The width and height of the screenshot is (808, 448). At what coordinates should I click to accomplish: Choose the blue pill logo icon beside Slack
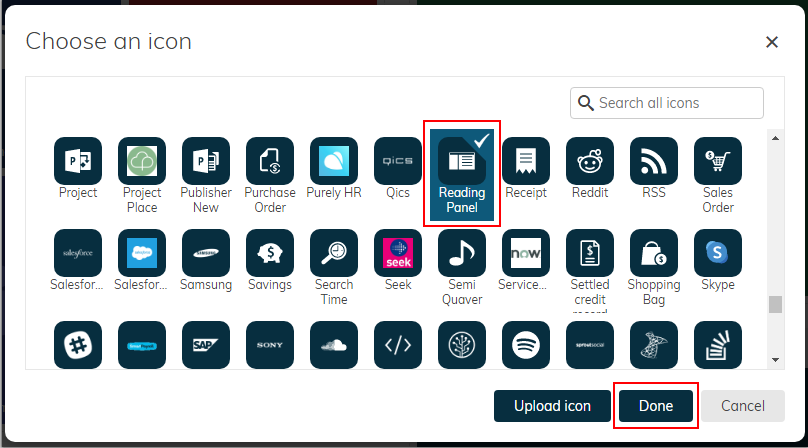point(142,345)
